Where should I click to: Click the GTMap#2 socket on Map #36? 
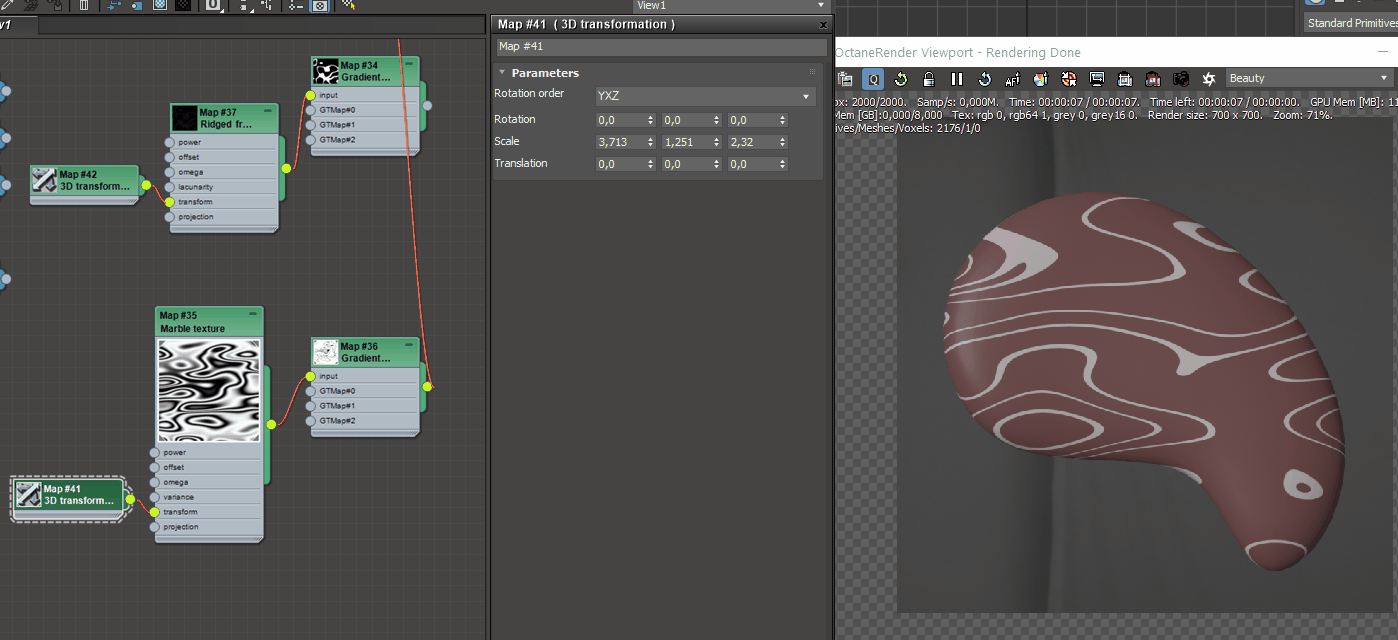[310, 421]
